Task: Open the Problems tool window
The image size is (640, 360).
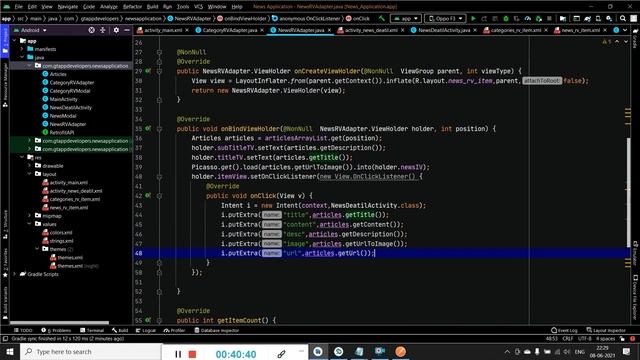Action: pos(56,330)
